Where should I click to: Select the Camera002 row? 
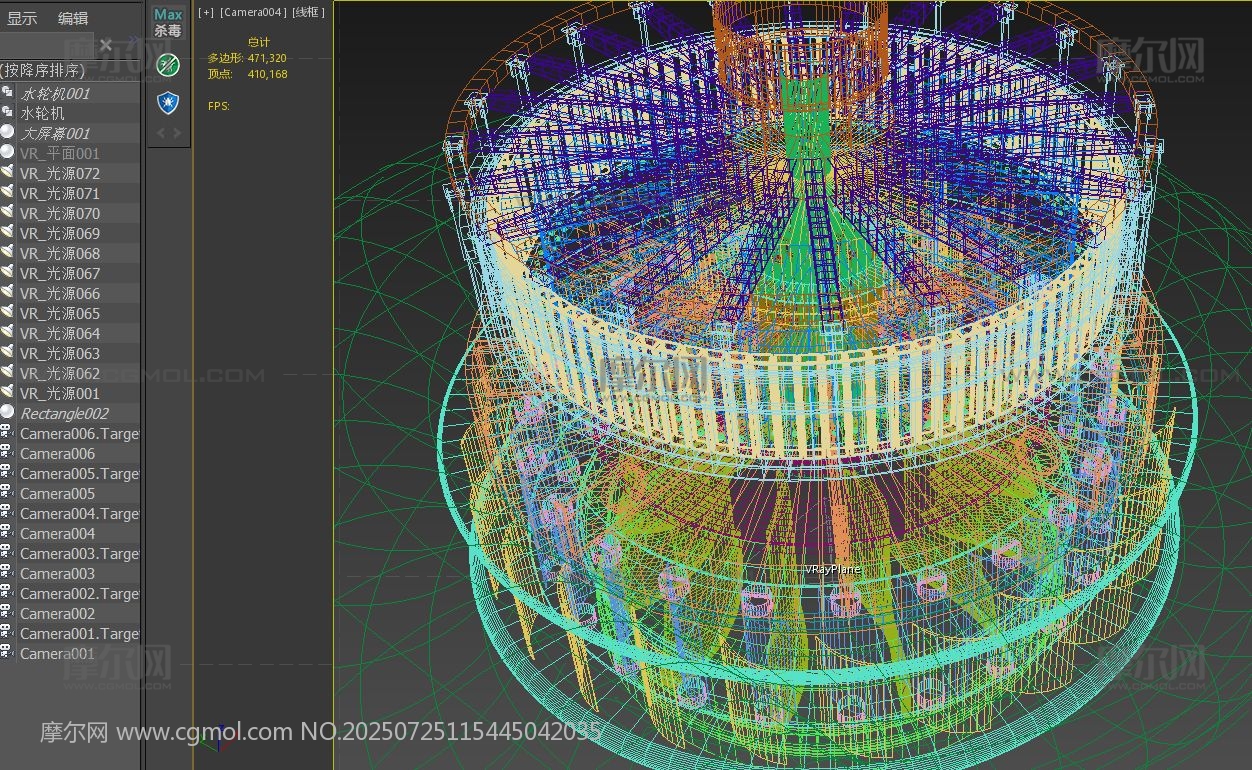[70, 613]
